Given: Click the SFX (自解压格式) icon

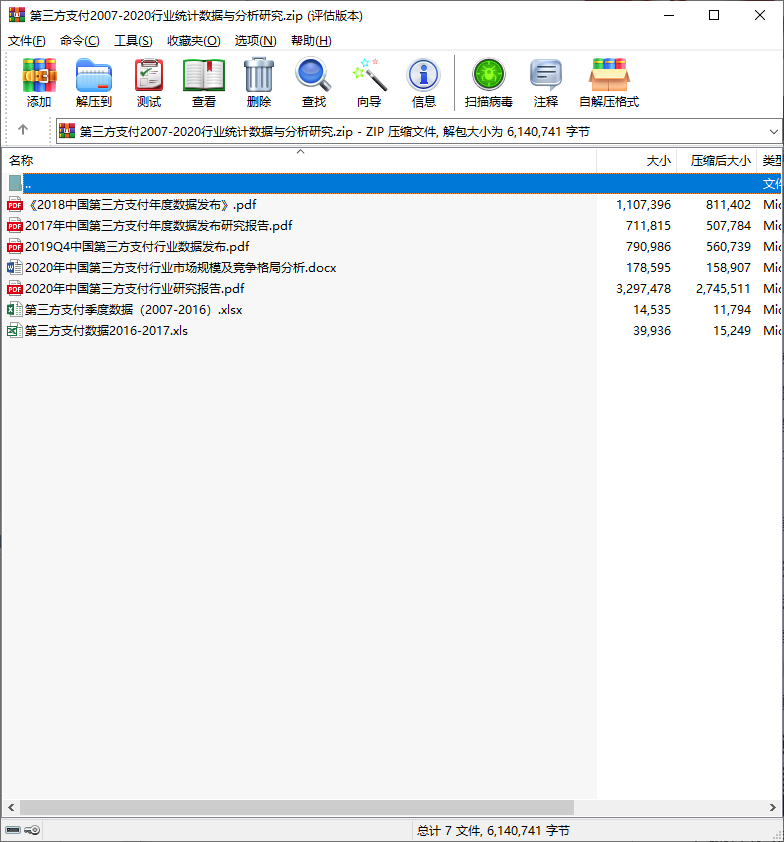Looking at the screenshot, I should click(x=609, y=83).
